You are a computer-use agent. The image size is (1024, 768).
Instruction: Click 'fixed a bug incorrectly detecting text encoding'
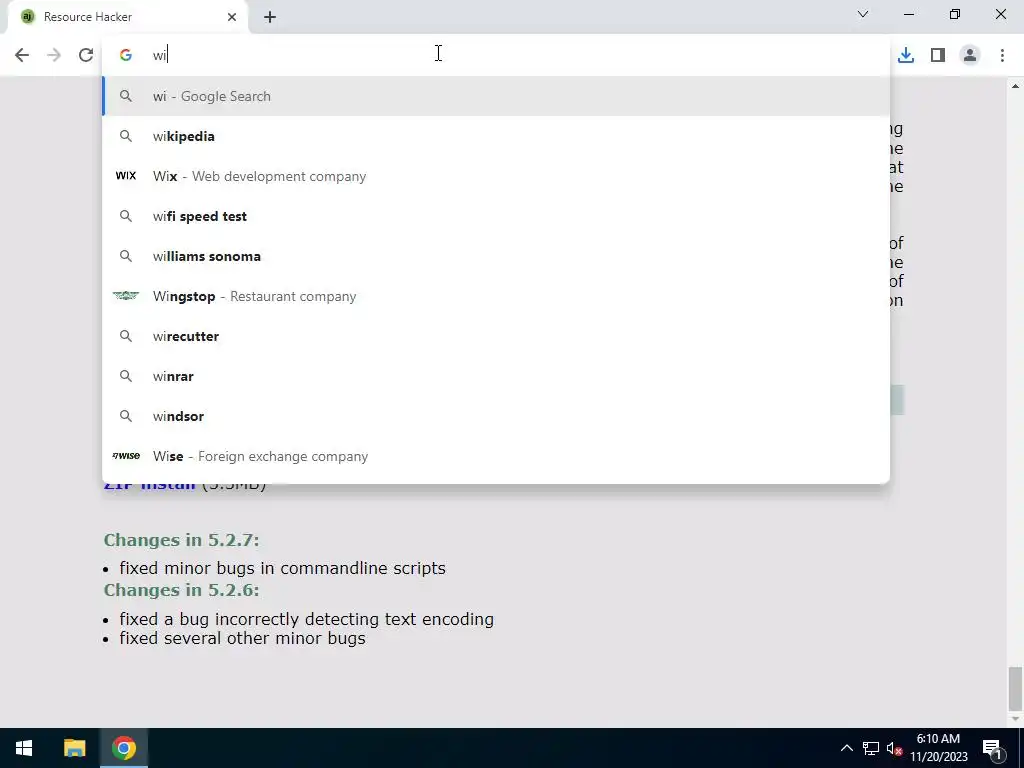306,619
